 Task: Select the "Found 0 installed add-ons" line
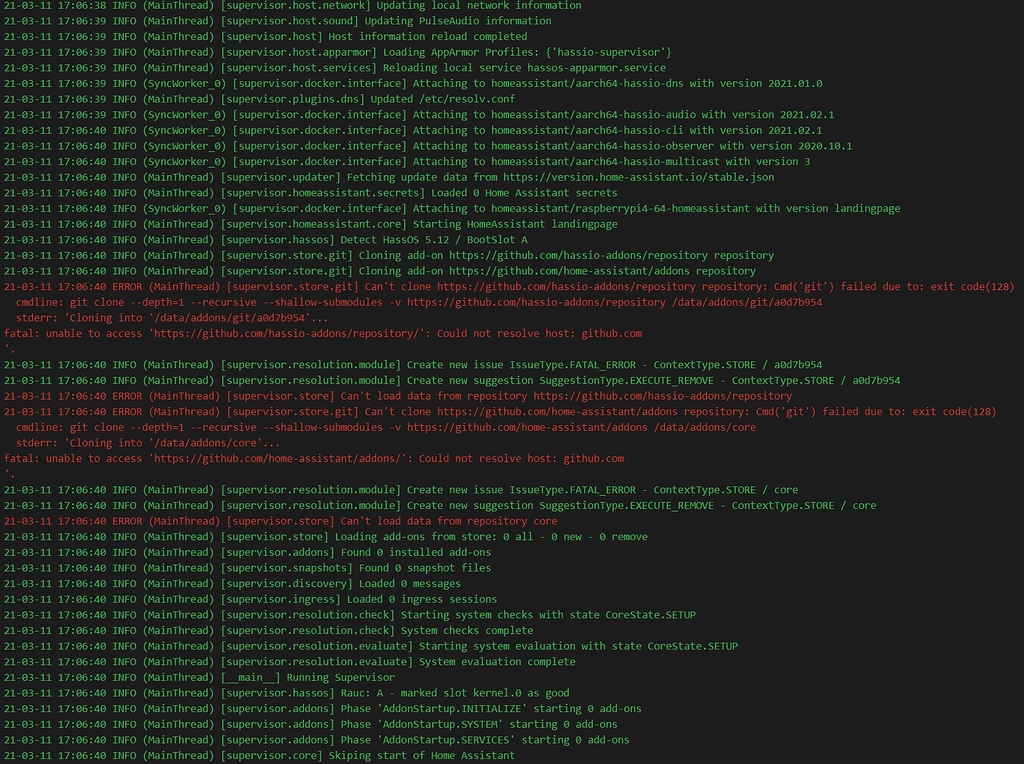(415, 552)
